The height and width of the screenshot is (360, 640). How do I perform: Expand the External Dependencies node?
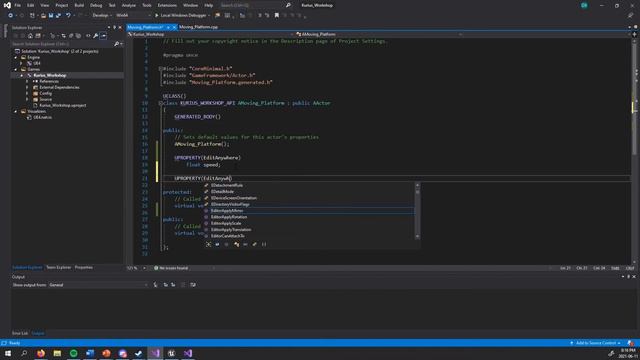pos(27,87)
